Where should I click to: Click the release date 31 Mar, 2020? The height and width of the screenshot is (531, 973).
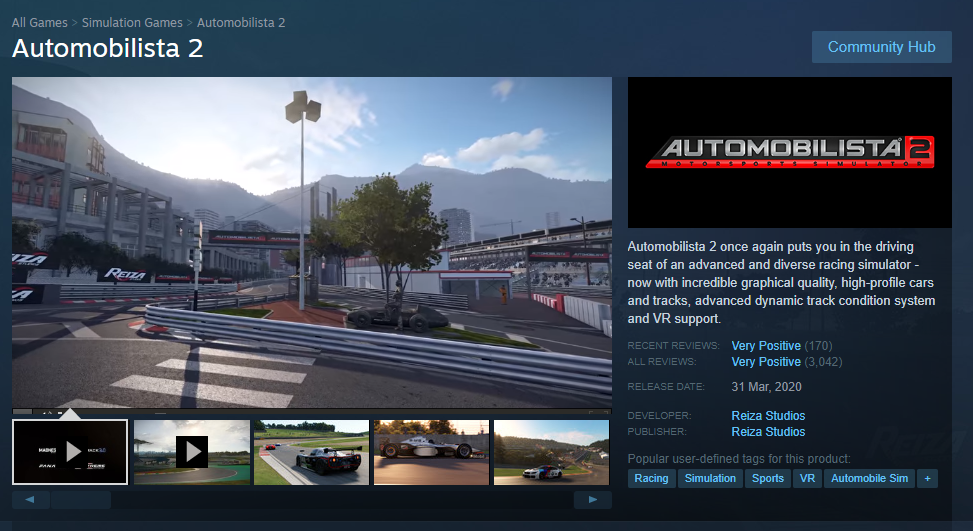(x=766, y=386)
